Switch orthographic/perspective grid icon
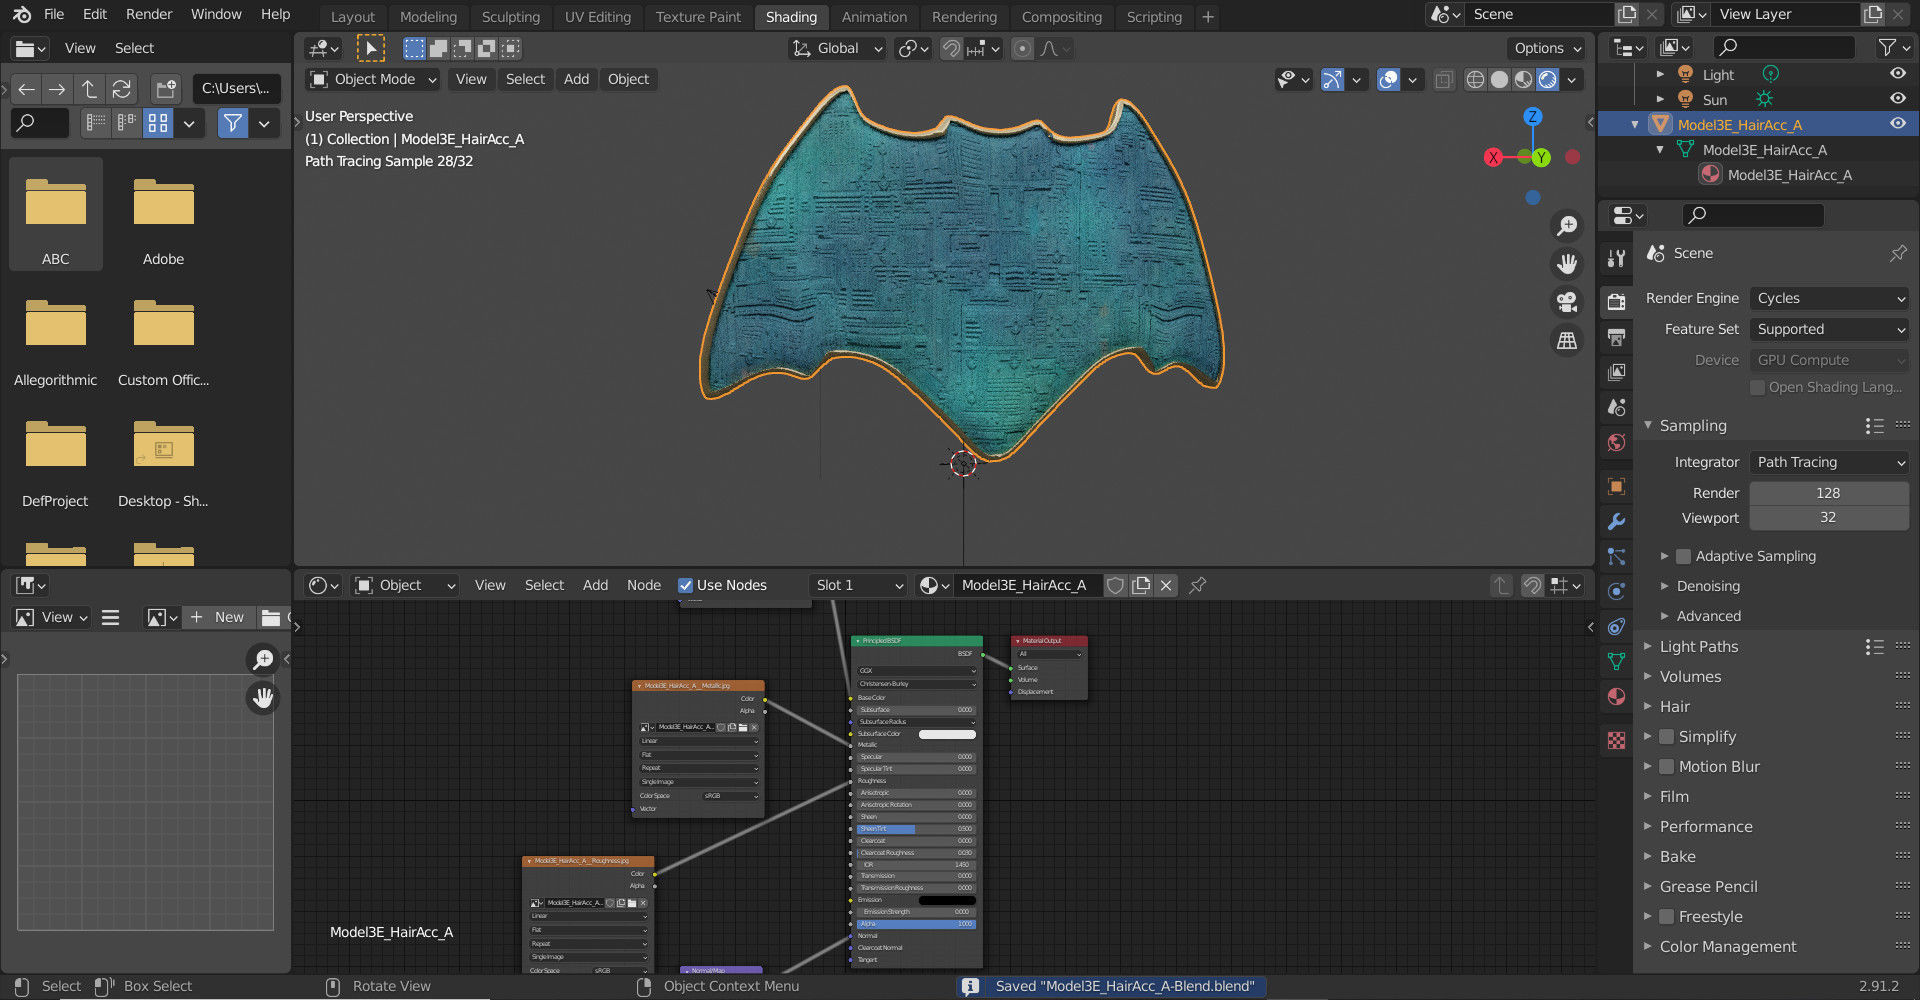This screenshot has height=1000, width=1920. coord(1567,341)
